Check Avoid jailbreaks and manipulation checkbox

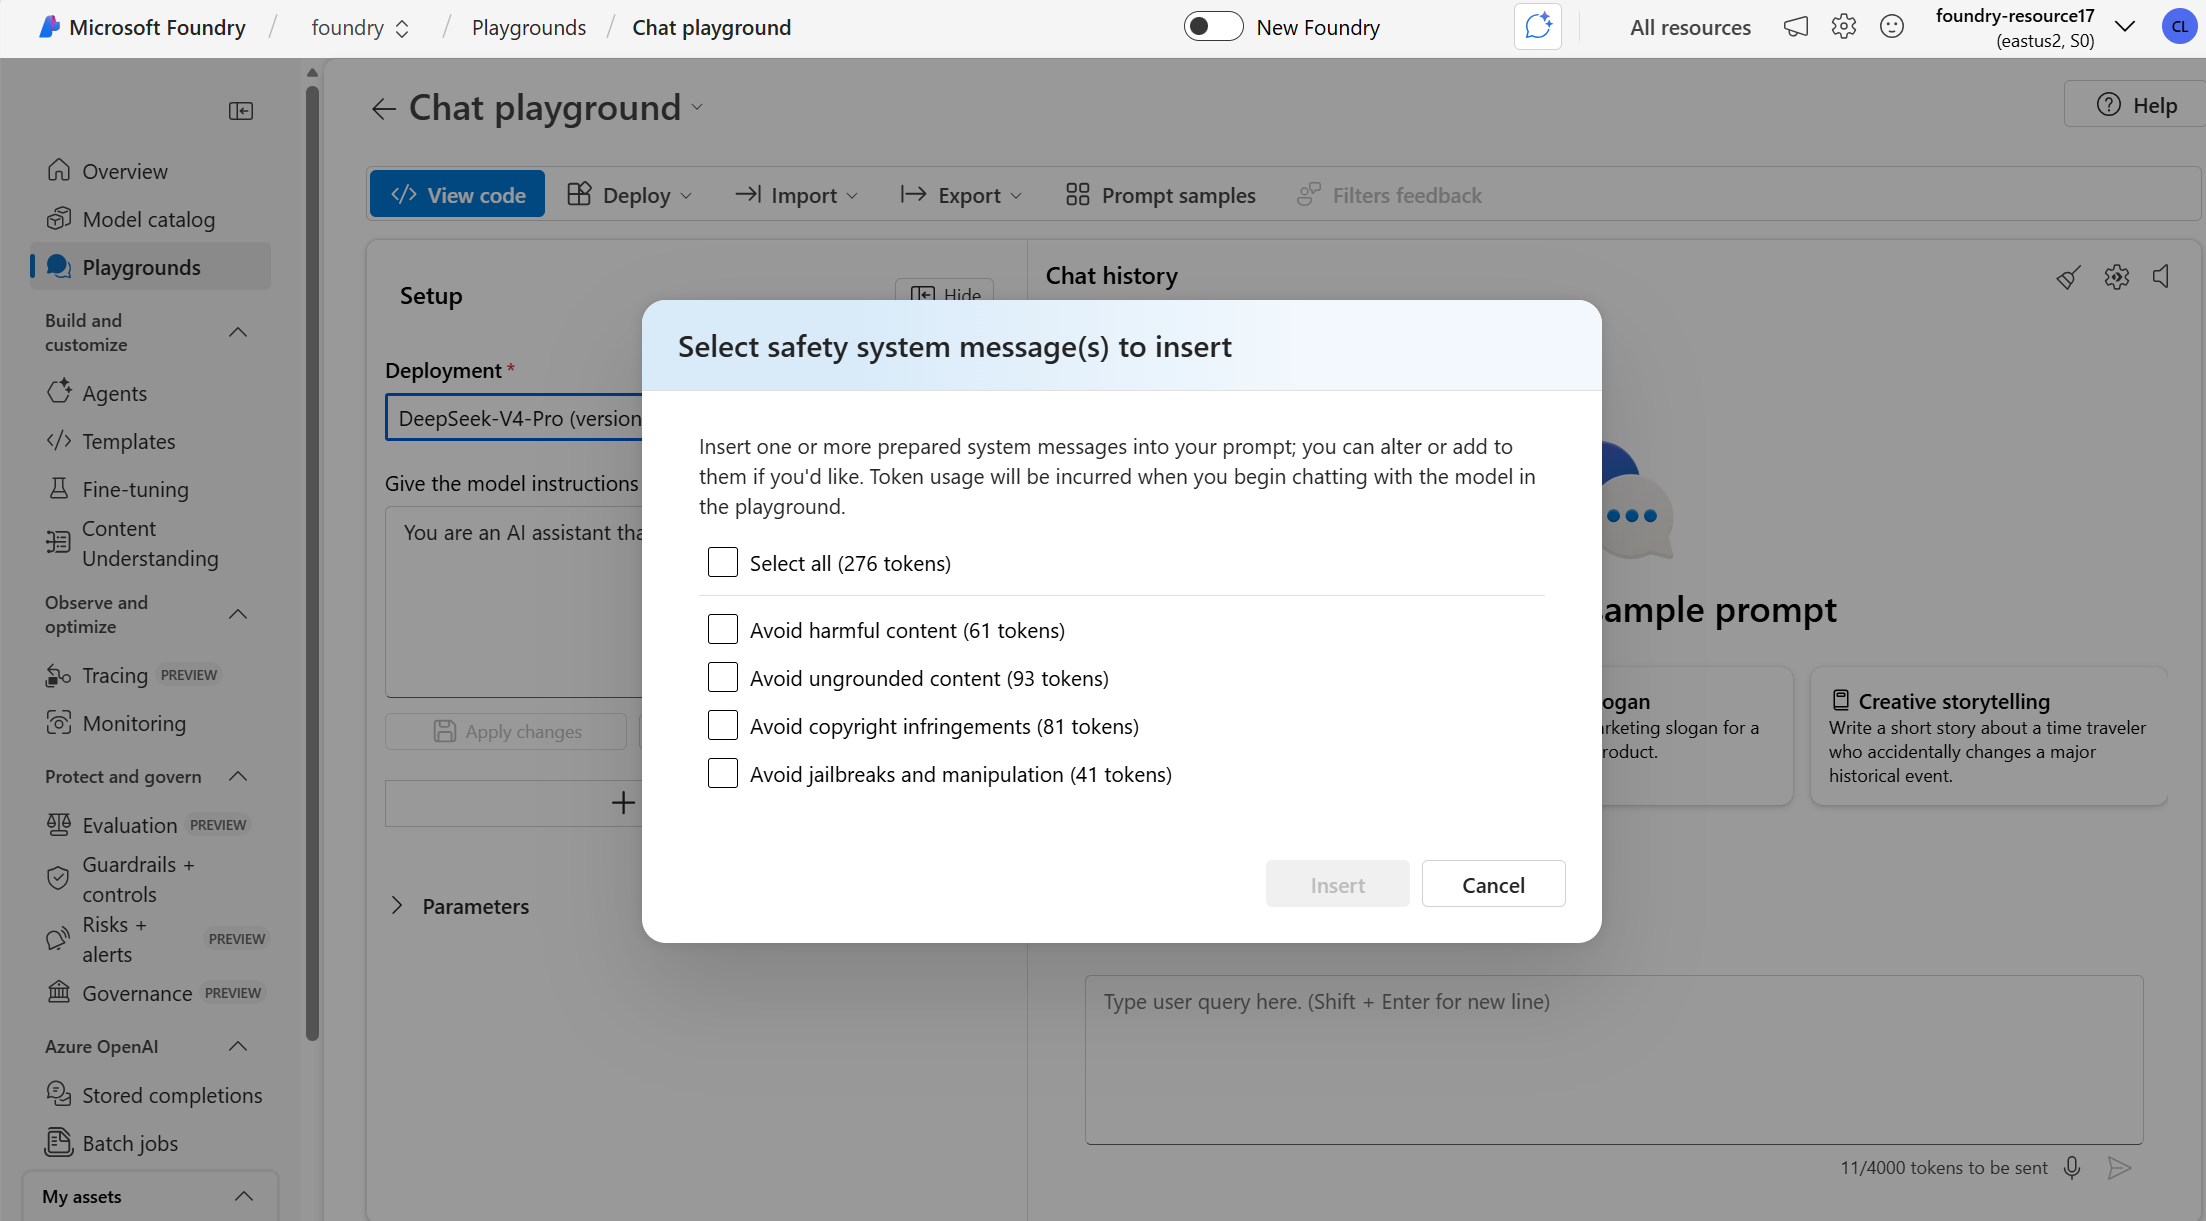point(723,773)
